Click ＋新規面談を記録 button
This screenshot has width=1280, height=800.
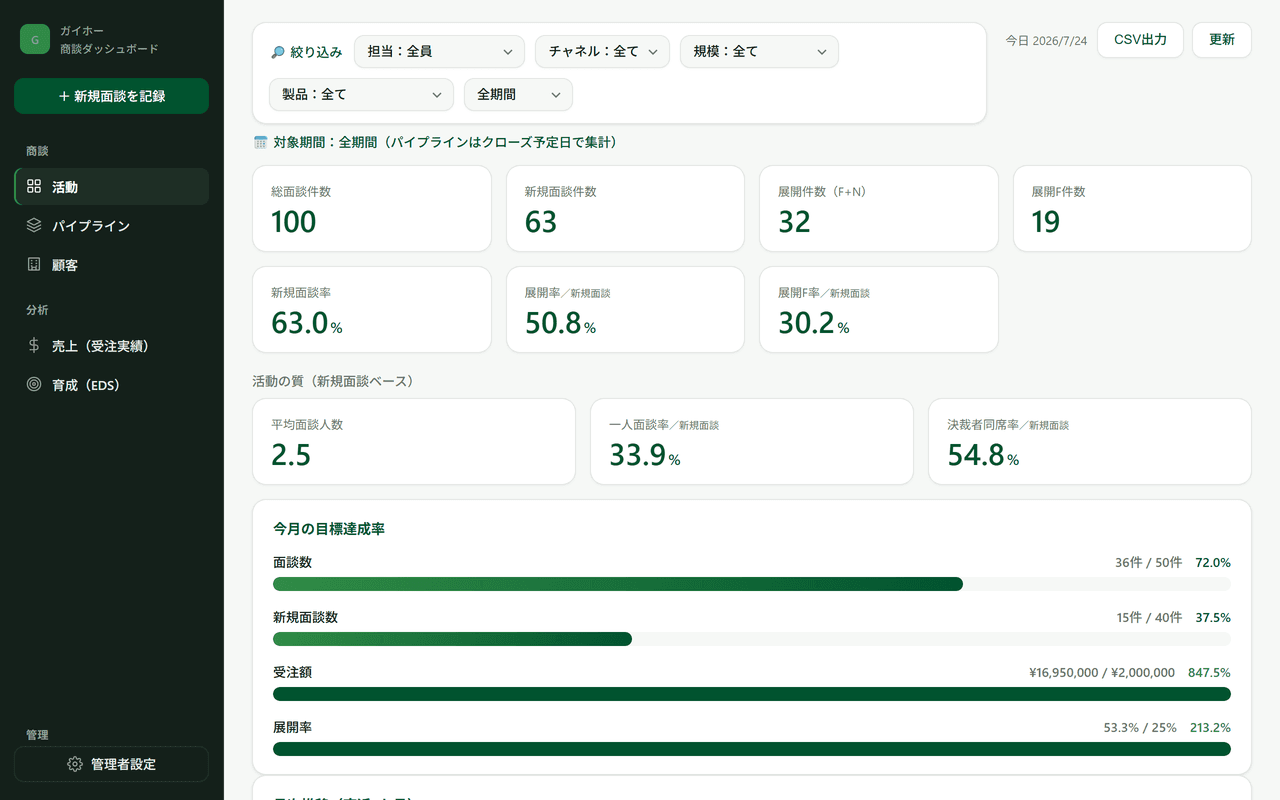[111, 96]
